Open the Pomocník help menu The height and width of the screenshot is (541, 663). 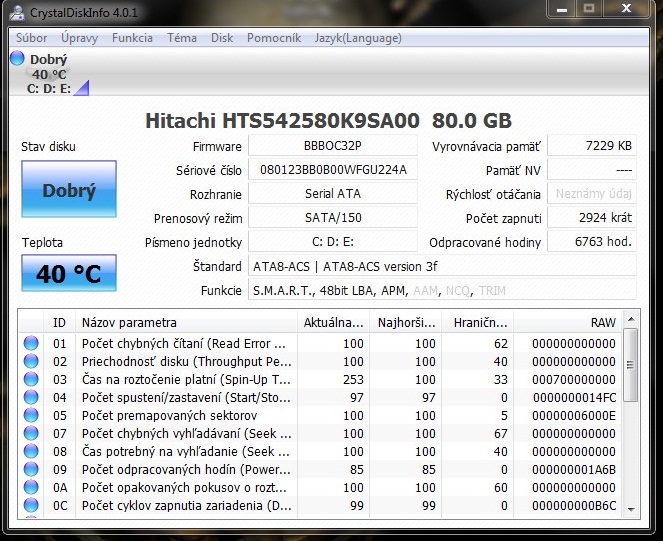click(x=273, y=38)
